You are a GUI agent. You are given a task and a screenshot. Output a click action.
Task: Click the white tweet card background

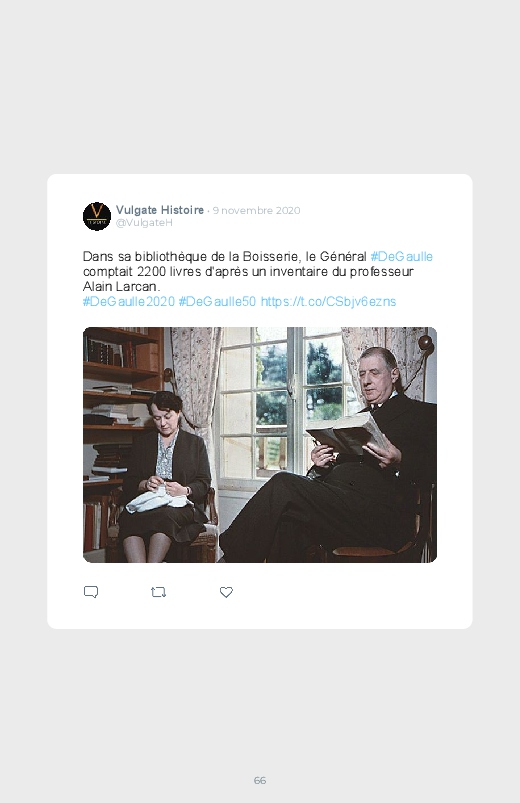[x=260, y=402]
